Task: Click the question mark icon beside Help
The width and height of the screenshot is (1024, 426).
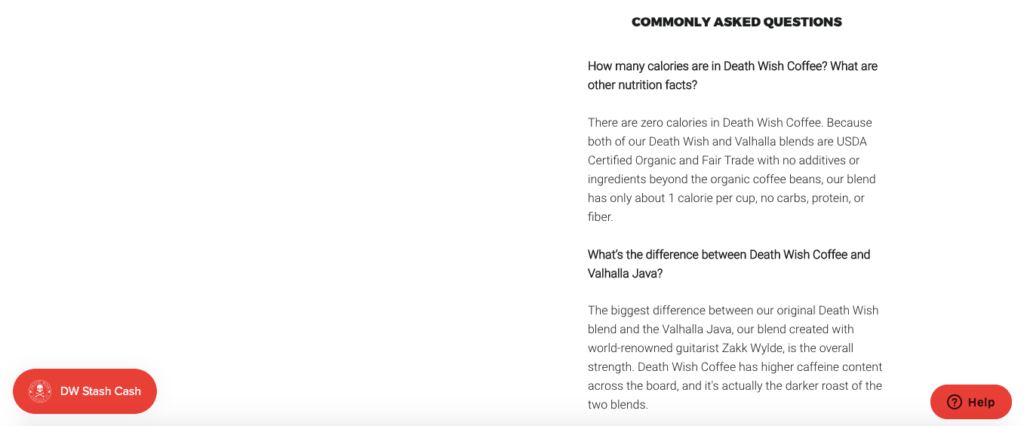Action: [954, 402]
